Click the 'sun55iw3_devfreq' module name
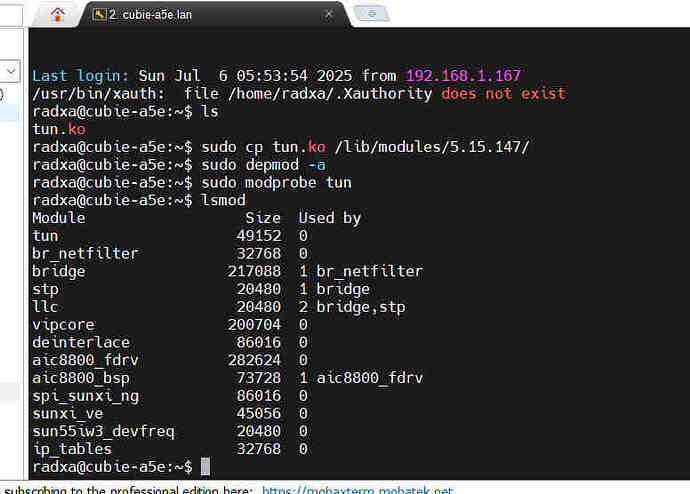 click(x=103, y=431)
